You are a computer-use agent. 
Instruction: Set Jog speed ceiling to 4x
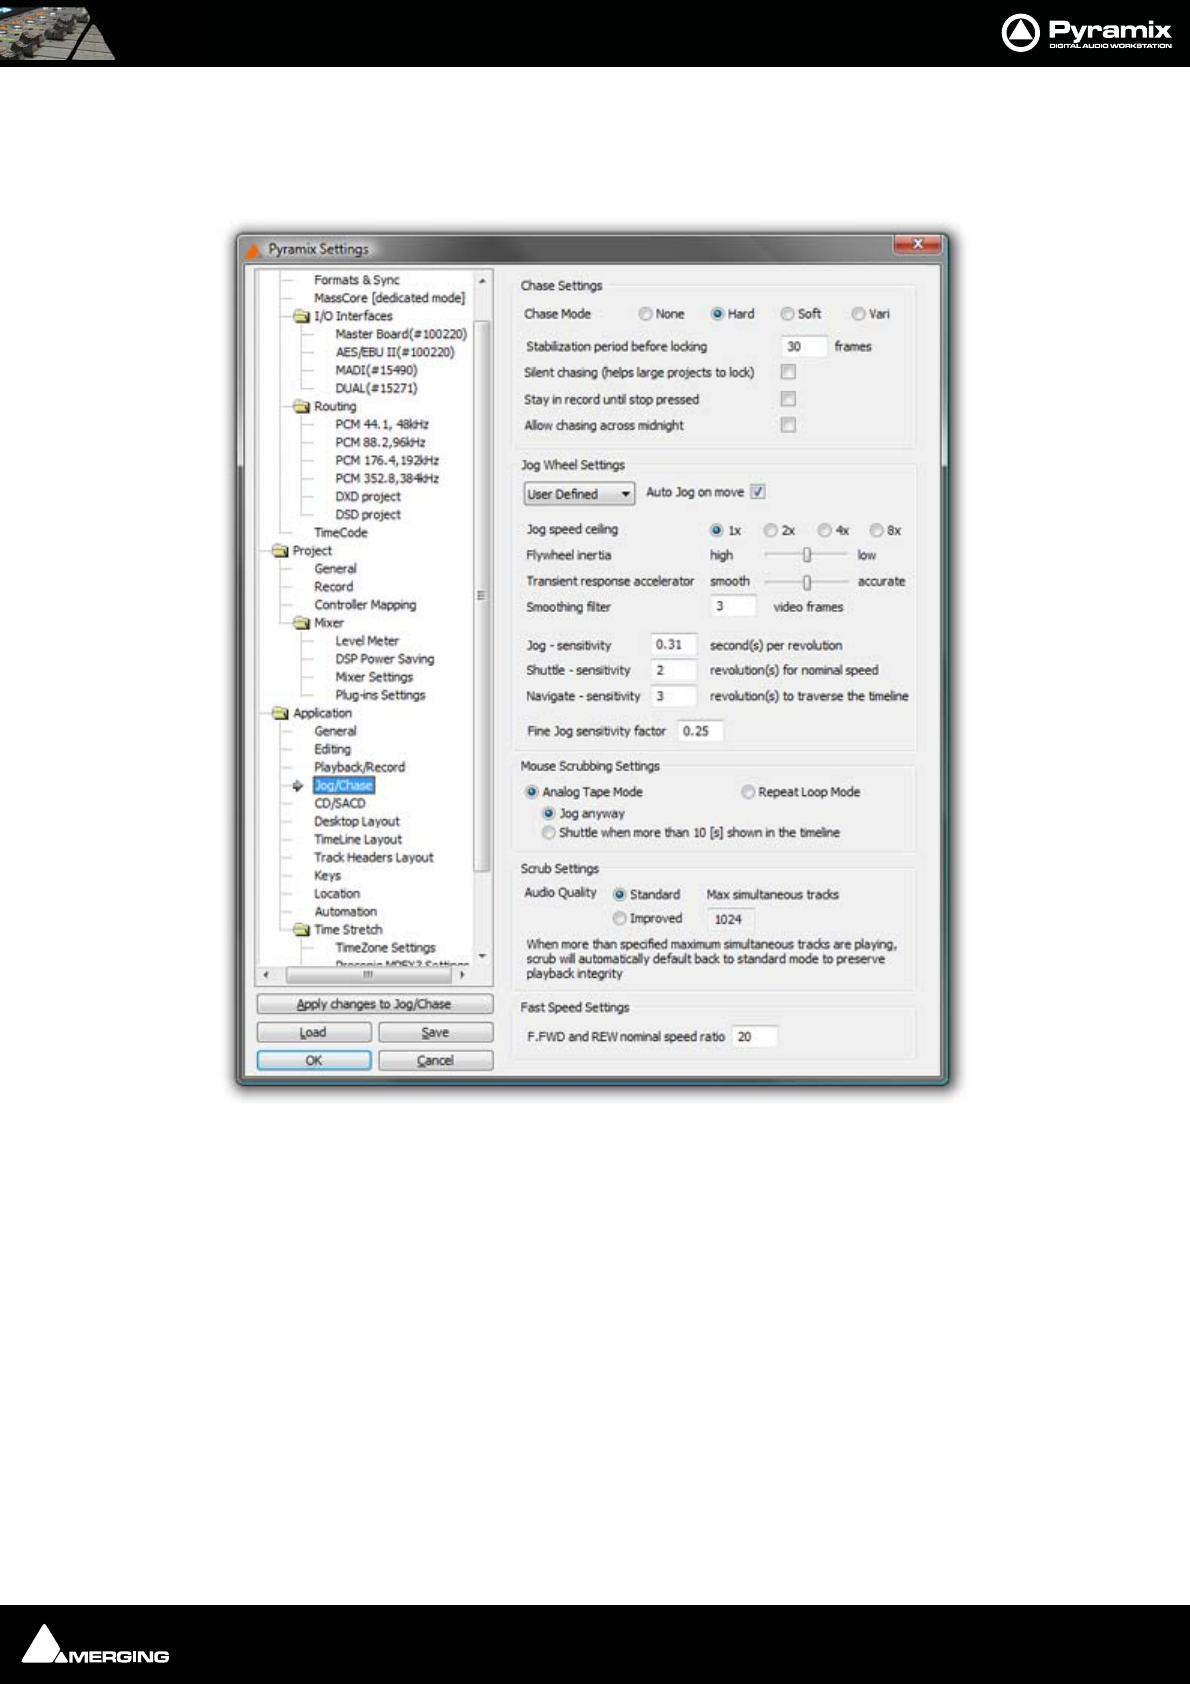pos(824,531)
